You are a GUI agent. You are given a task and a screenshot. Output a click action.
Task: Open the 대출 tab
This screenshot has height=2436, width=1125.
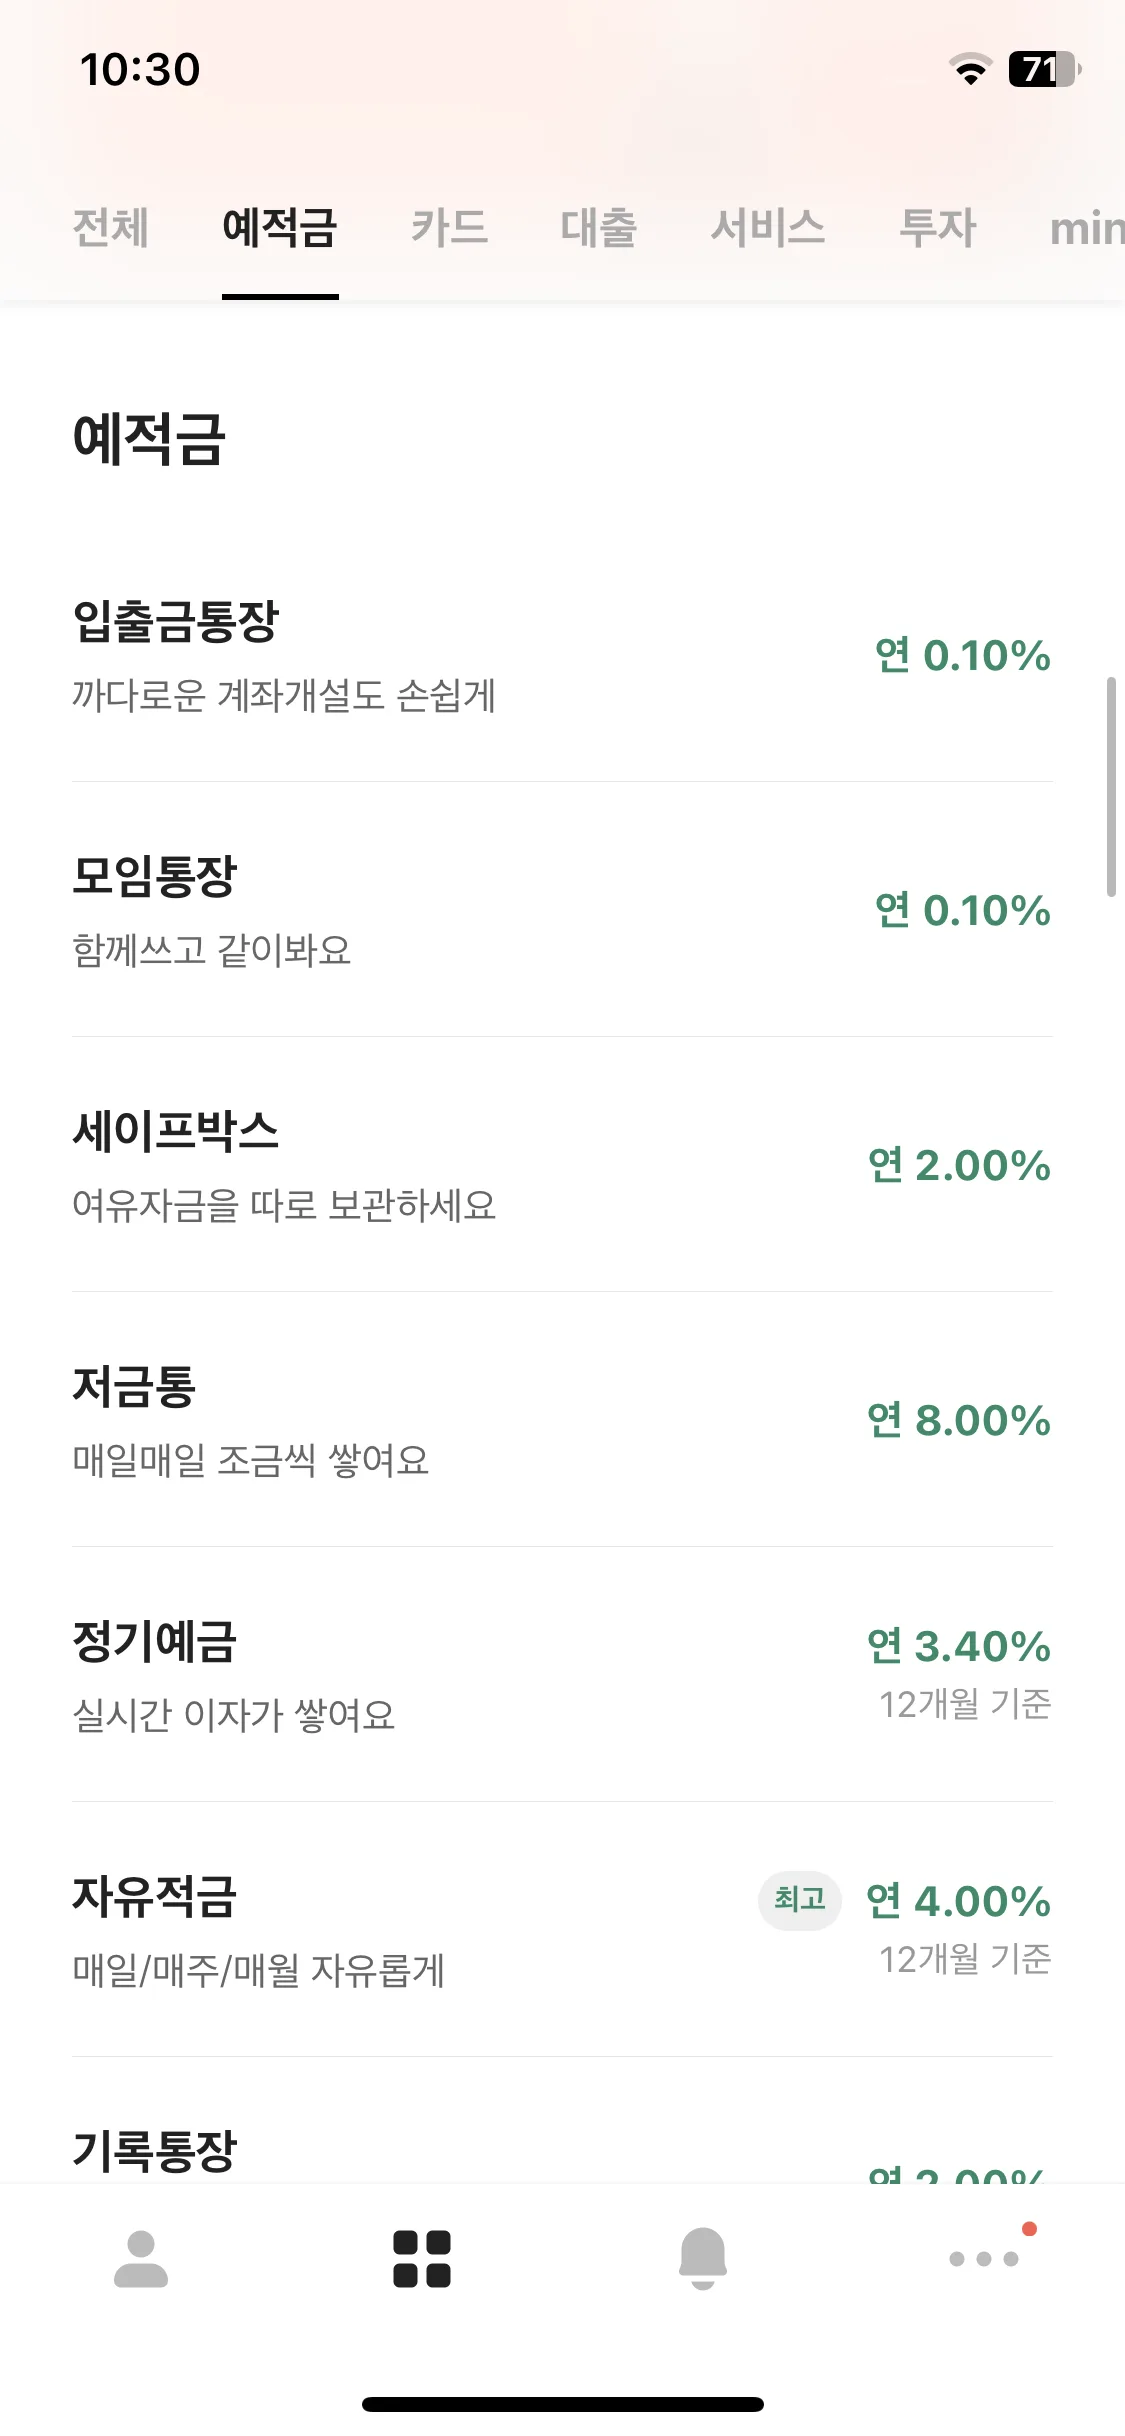599,228
